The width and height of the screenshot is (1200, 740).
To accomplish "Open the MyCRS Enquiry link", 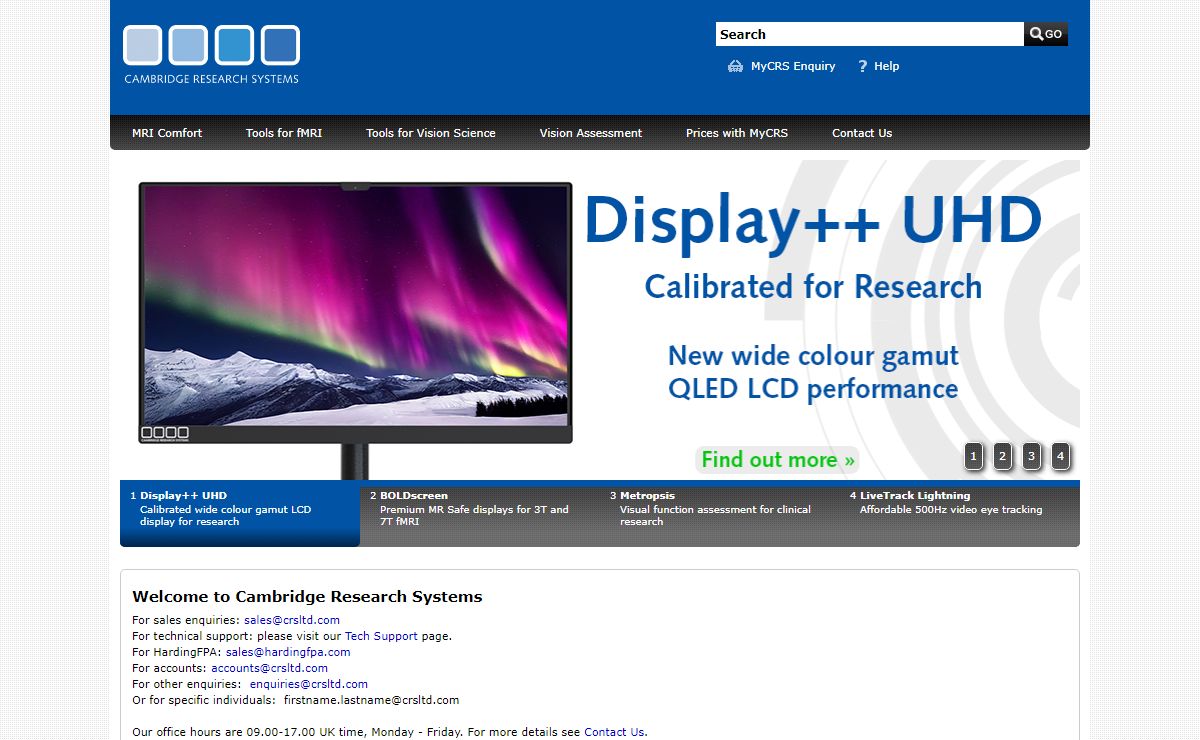I will (793, 66).
